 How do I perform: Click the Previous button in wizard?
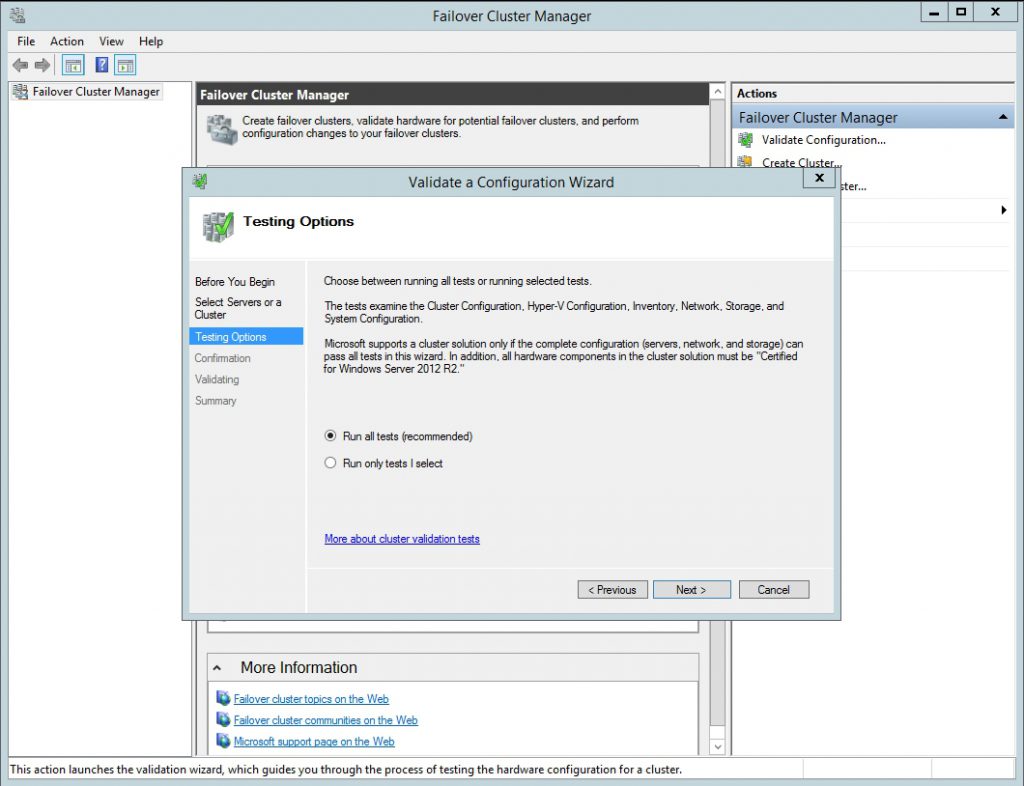point(612,590)
